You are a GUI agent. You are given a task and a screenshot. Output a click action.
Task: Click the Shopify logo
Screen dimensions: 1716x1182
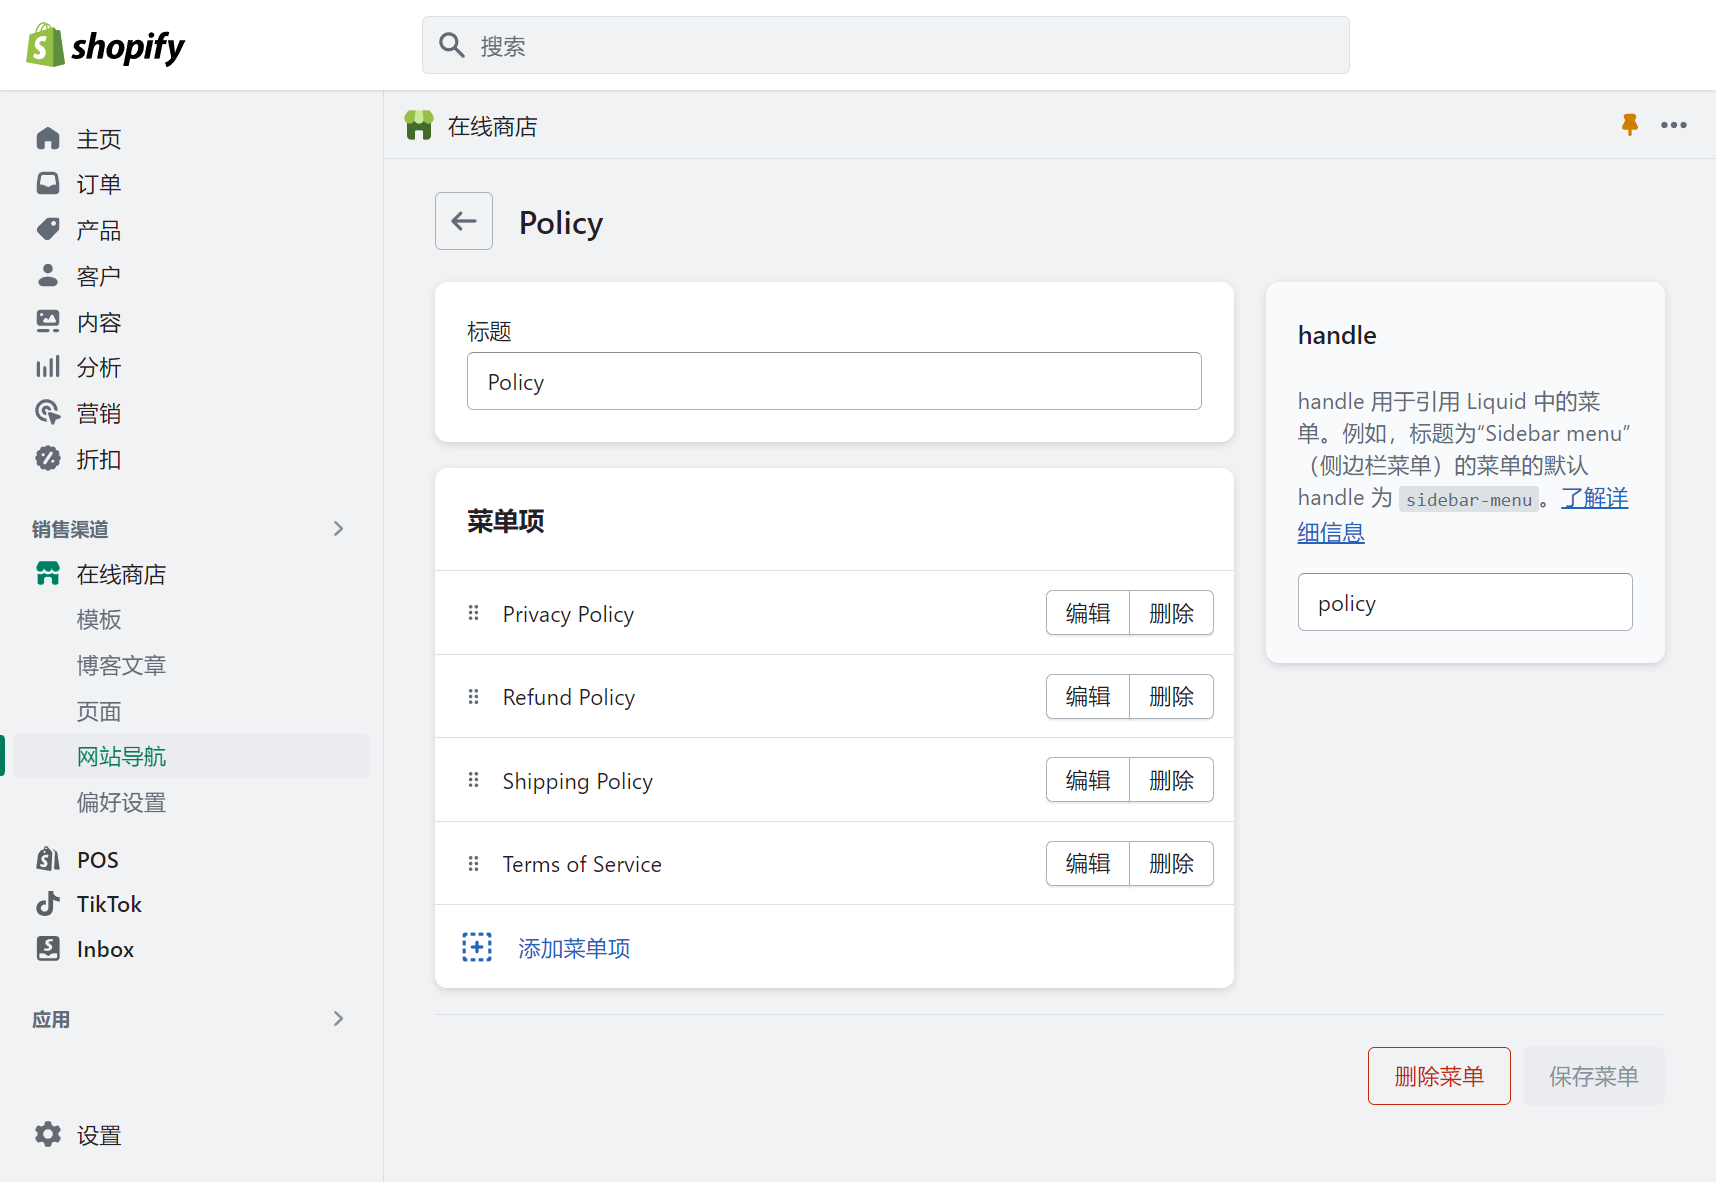pos(105,45)
